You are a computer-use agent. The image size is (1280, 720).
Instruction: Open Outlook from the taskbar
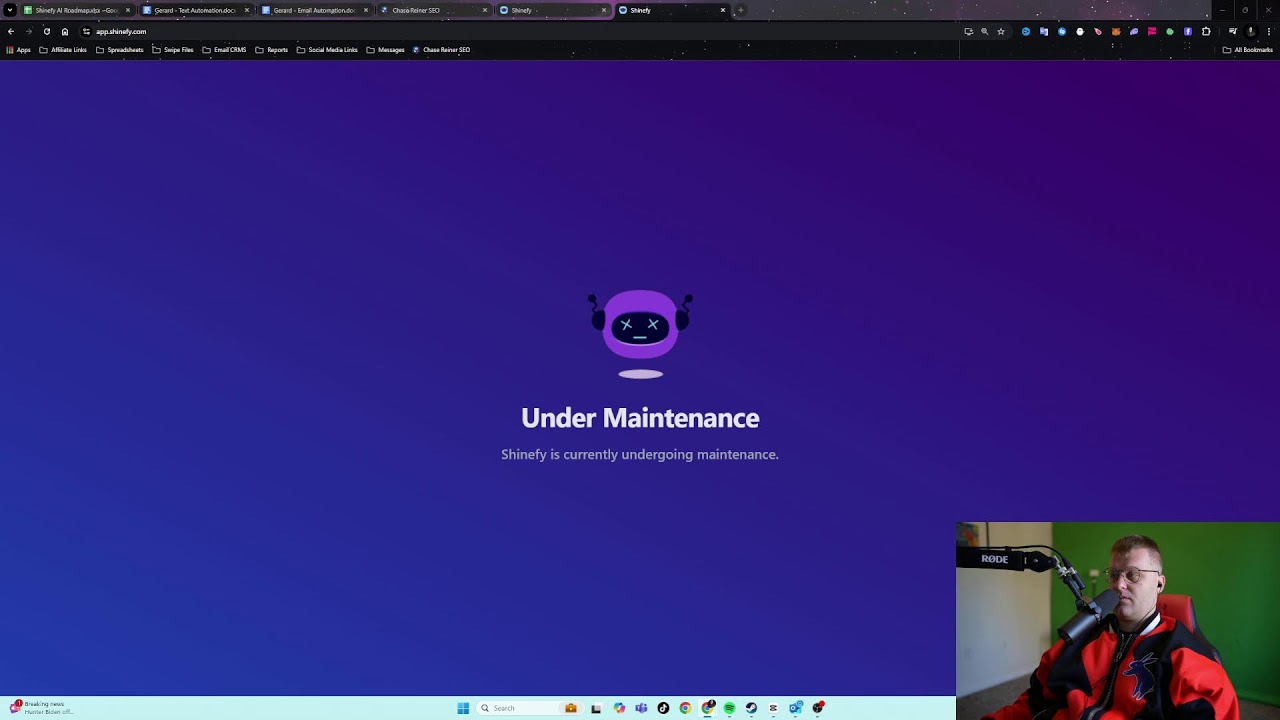click(796, 708)
